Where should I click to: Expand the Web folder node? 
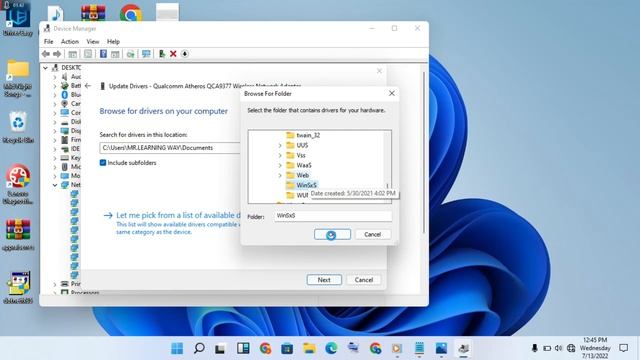tap(280, 175)
